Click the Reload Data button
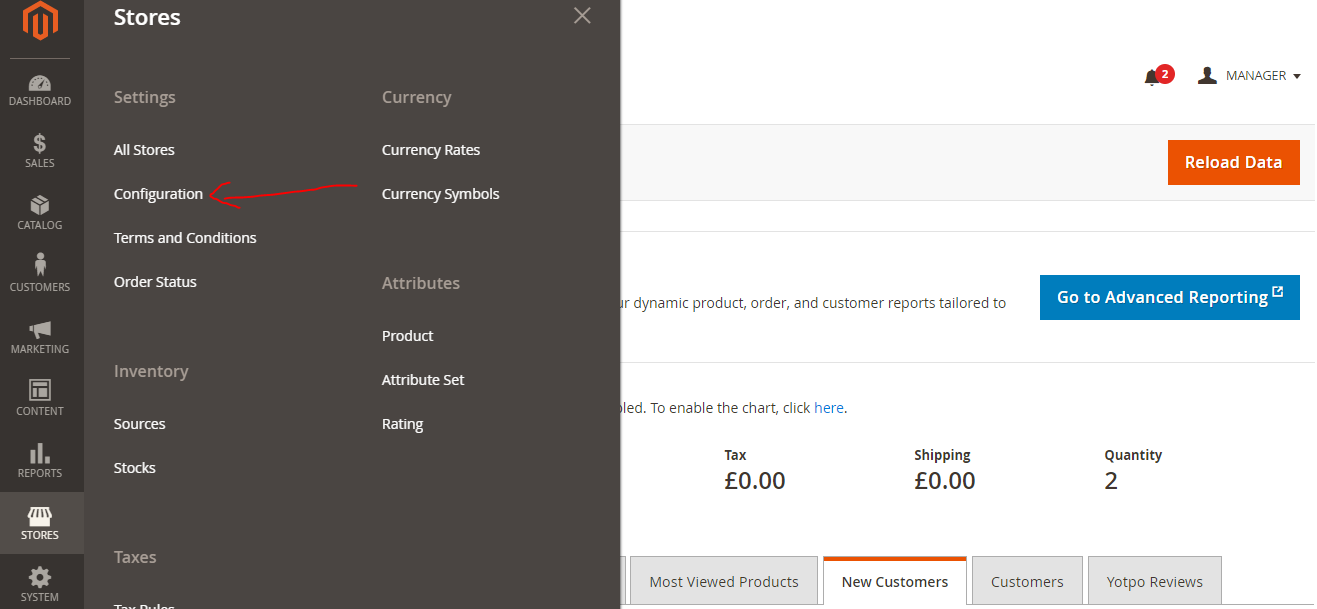The width and height of the screenshot is (1317, 609). 1233,162
